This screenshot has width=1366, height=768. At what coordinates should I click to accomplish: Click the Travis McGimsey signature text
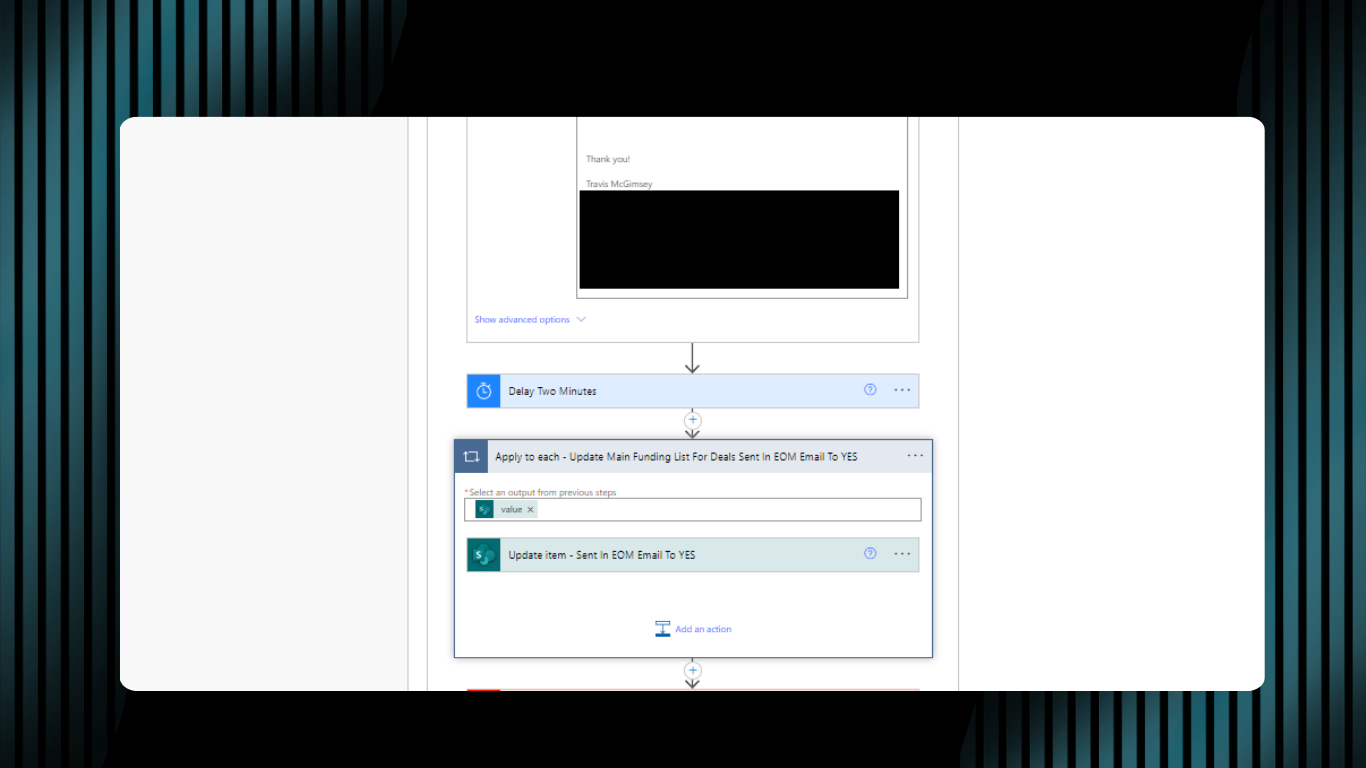619,184
